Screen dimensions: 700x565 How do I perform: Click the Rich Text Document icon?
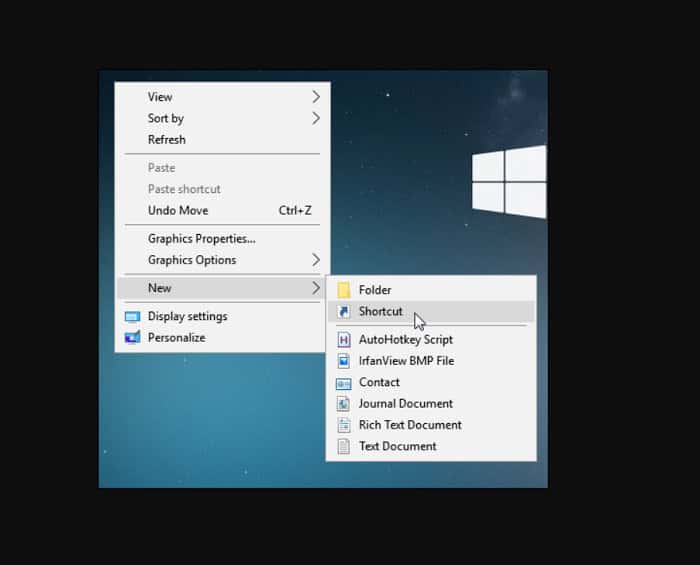(344, 425)
